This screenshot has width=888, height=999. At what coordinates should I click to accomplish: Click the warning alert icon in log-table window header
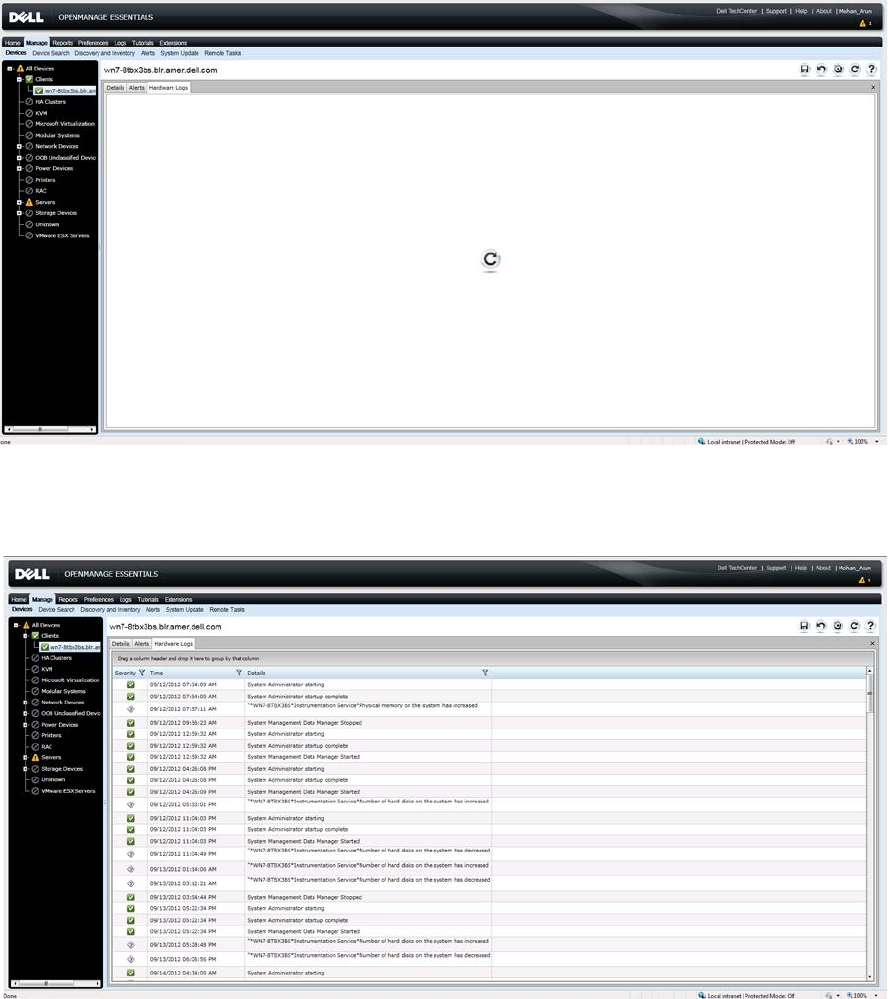[863, 580]
